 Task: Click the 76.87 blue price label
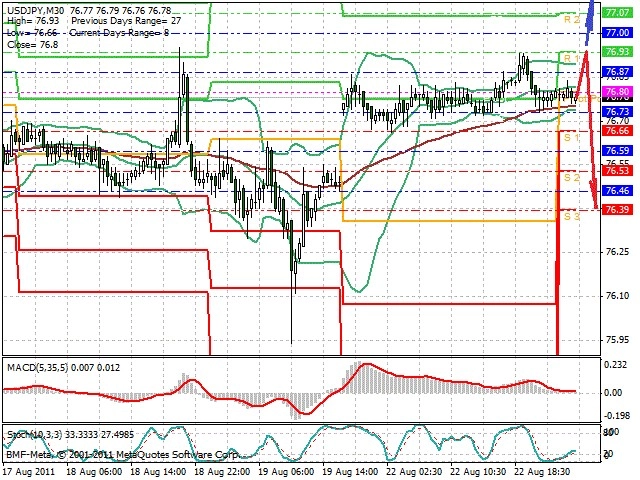point(618,71)
